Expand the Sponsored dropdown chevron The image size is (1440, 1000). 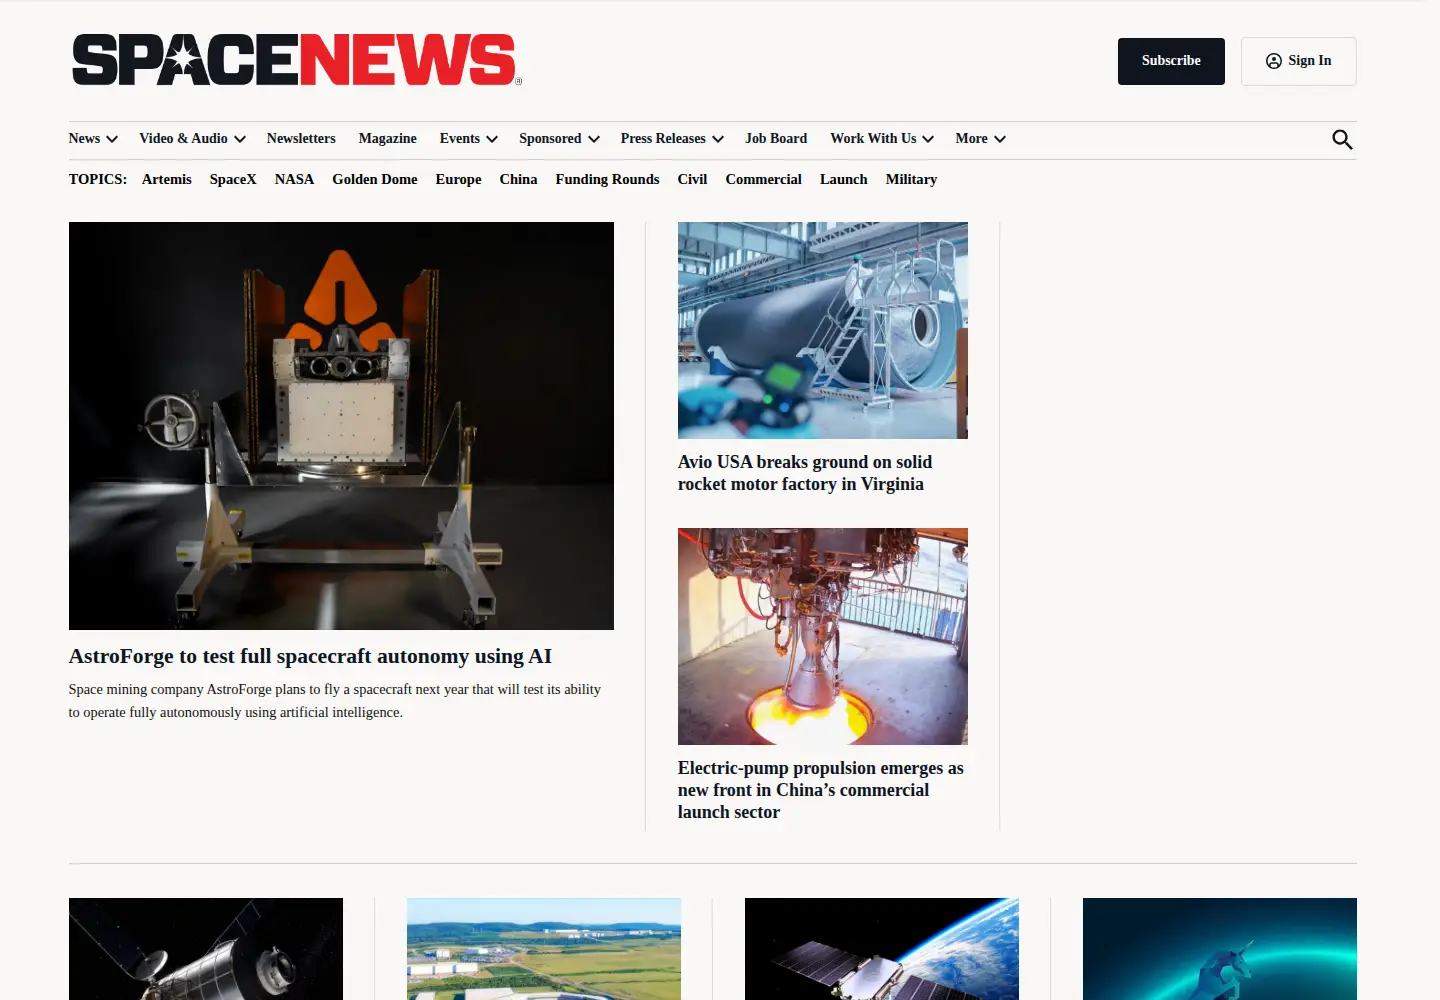[594, 139]
